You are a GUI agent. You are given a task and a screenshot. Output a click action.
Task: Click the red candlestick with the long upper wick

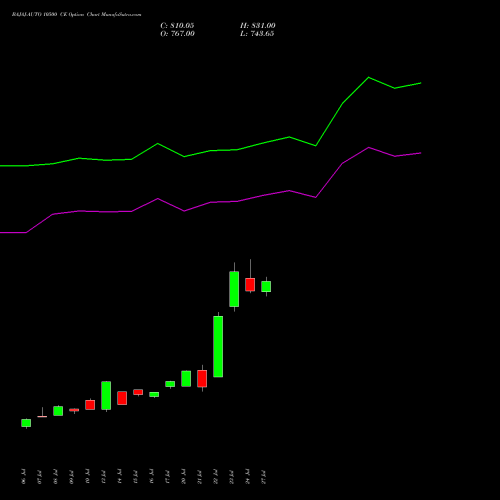(x=250, y=284)
